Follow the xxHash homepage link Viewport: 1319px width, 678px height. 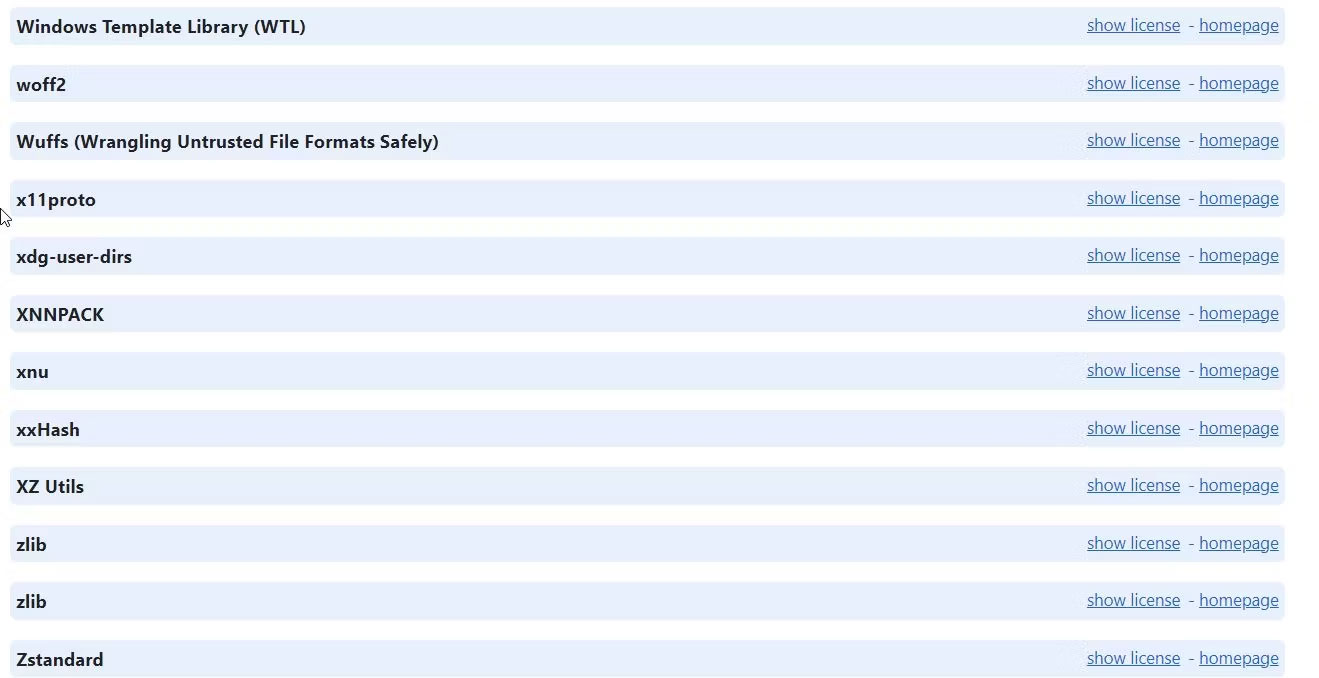(x=1238, y=428)
